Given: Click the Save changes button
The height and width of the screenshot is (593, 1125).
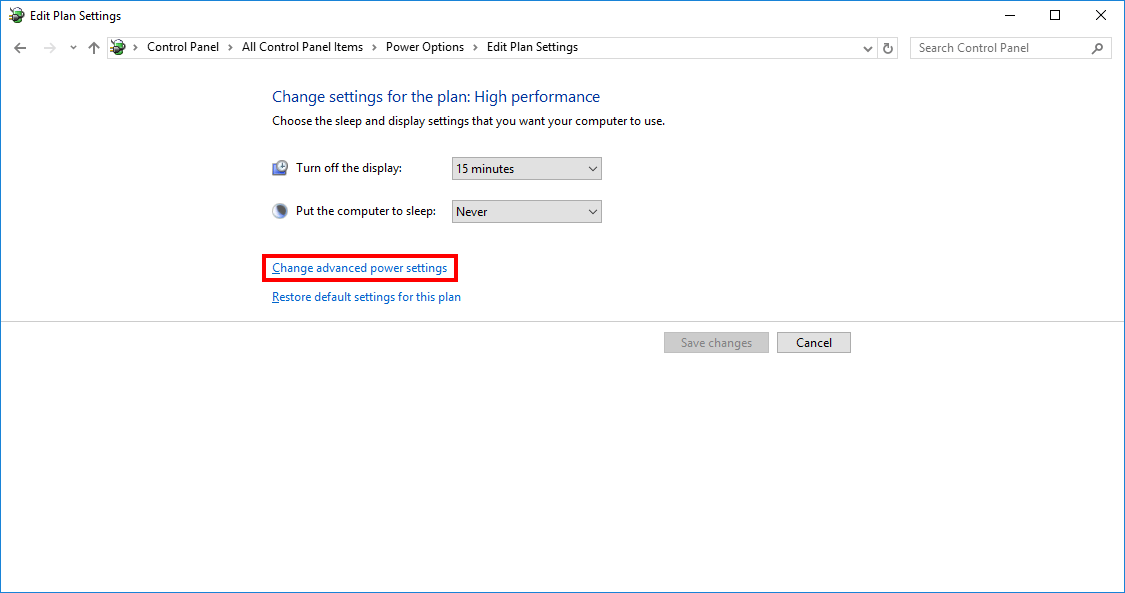Looking at the screenshot, I should [716, 342].
